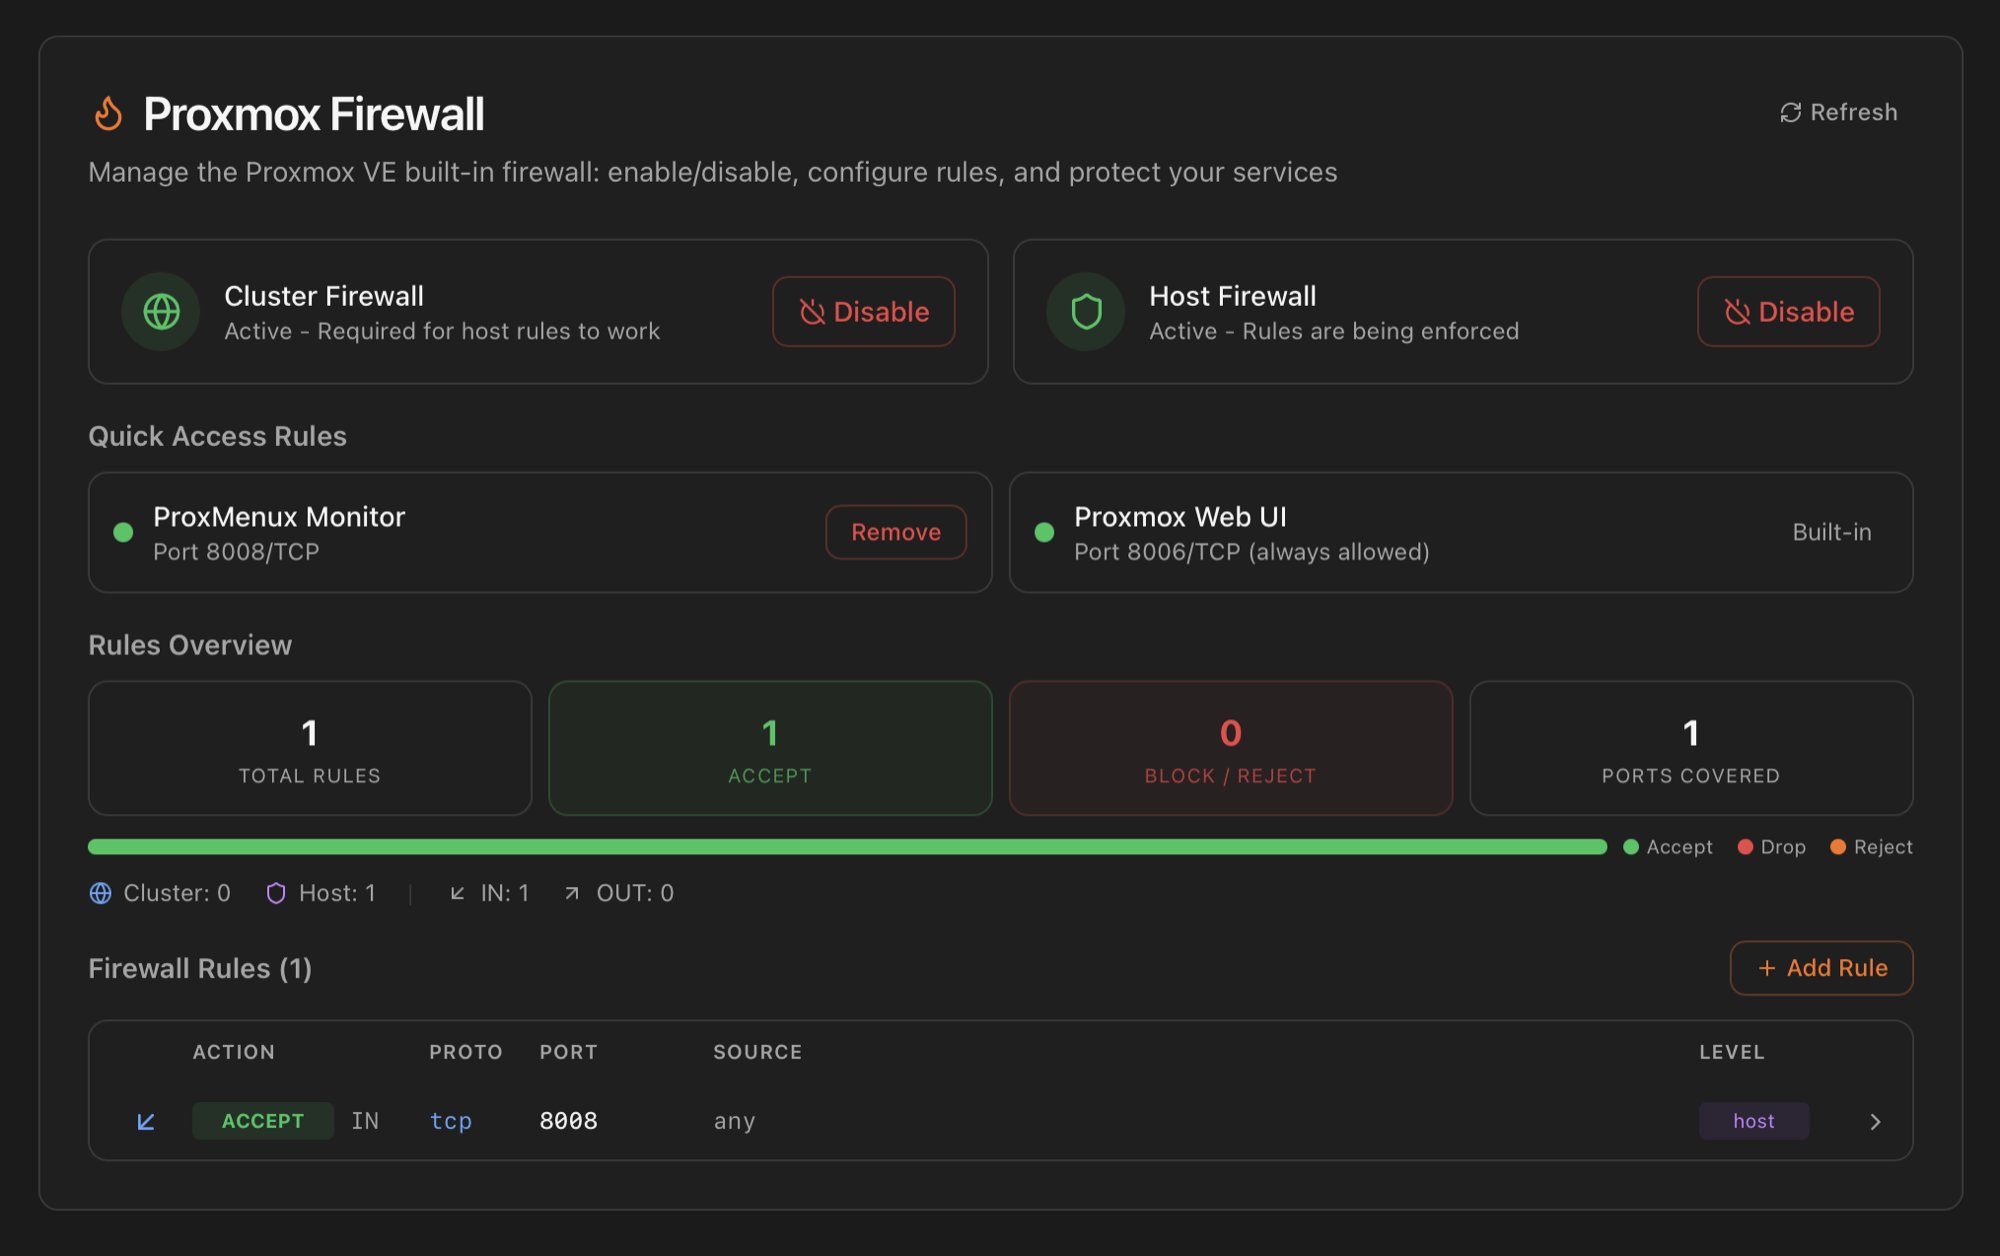
Task: Click the shield icon next to Host: 1
Action: click(x=276, y=893)
